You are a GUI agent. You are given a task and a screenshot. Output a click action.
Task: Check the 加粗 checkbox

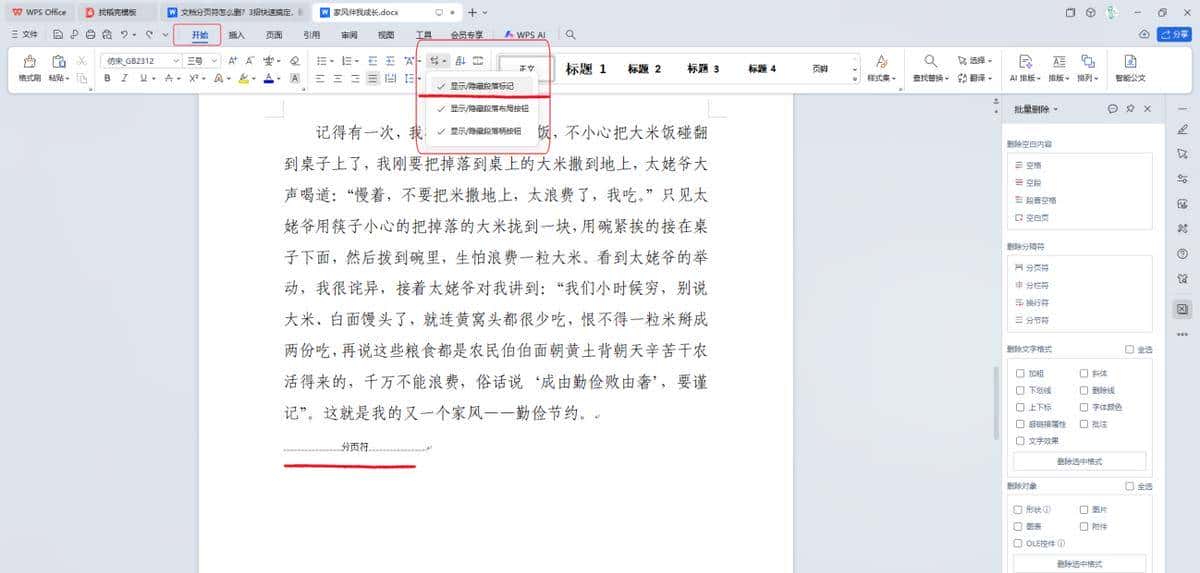(x=1020, y=373)
